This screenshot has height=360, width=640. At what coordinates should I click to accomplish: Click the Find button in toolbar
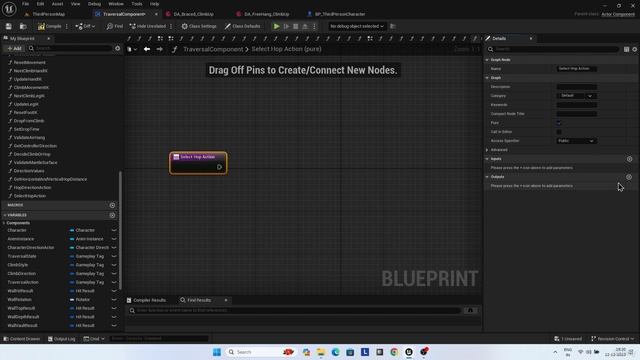click(x=115, y=26)
